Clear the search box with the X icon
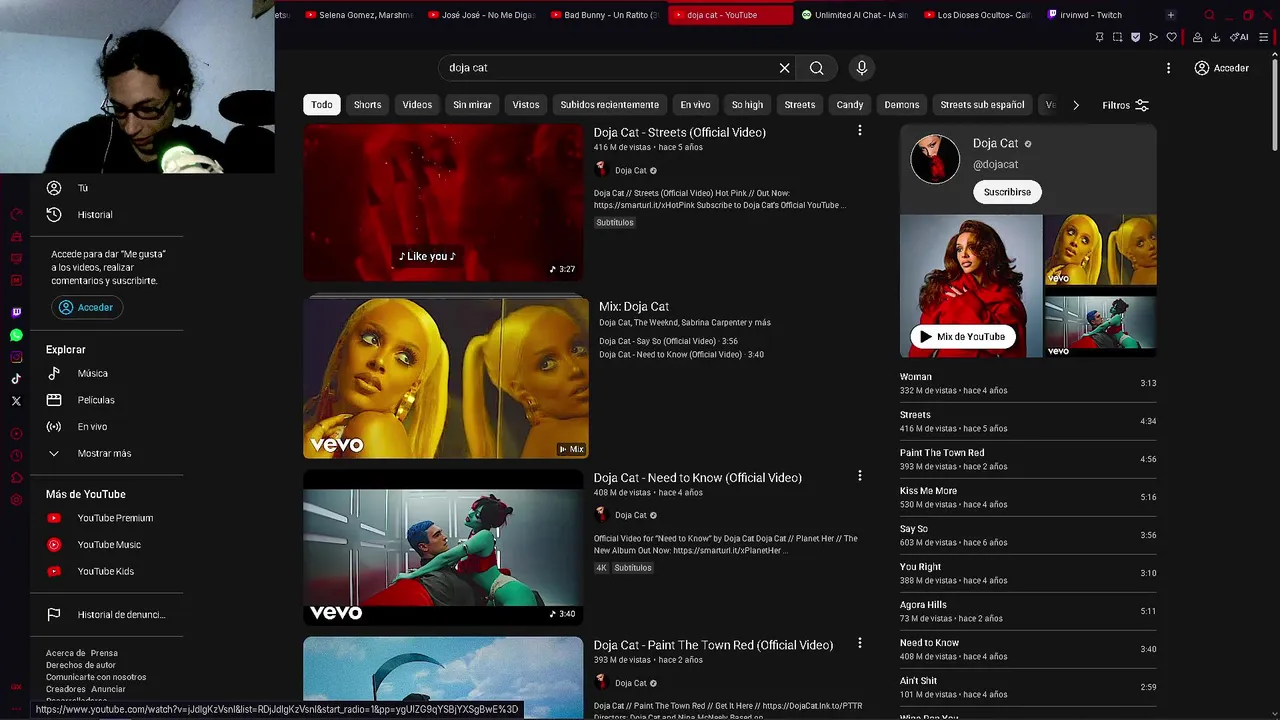Viewport: 1280px width, 720px height. point(784,68)
